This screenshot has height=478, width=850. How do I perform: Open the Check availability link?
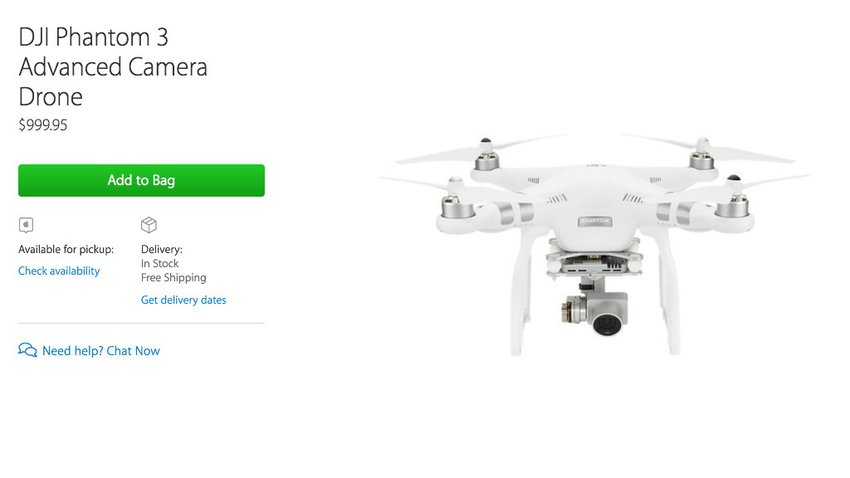point(59,271)
